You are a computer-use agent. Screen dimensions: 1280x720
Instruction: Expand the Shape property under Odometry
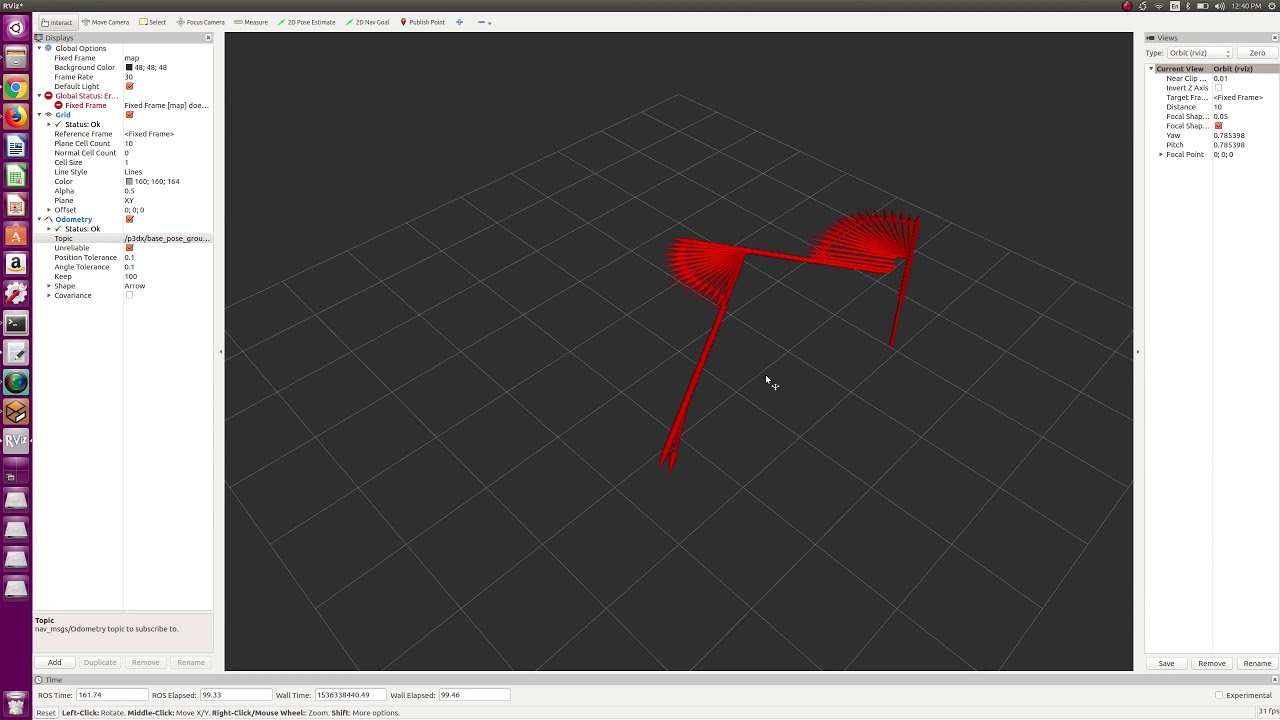(49, 286)
